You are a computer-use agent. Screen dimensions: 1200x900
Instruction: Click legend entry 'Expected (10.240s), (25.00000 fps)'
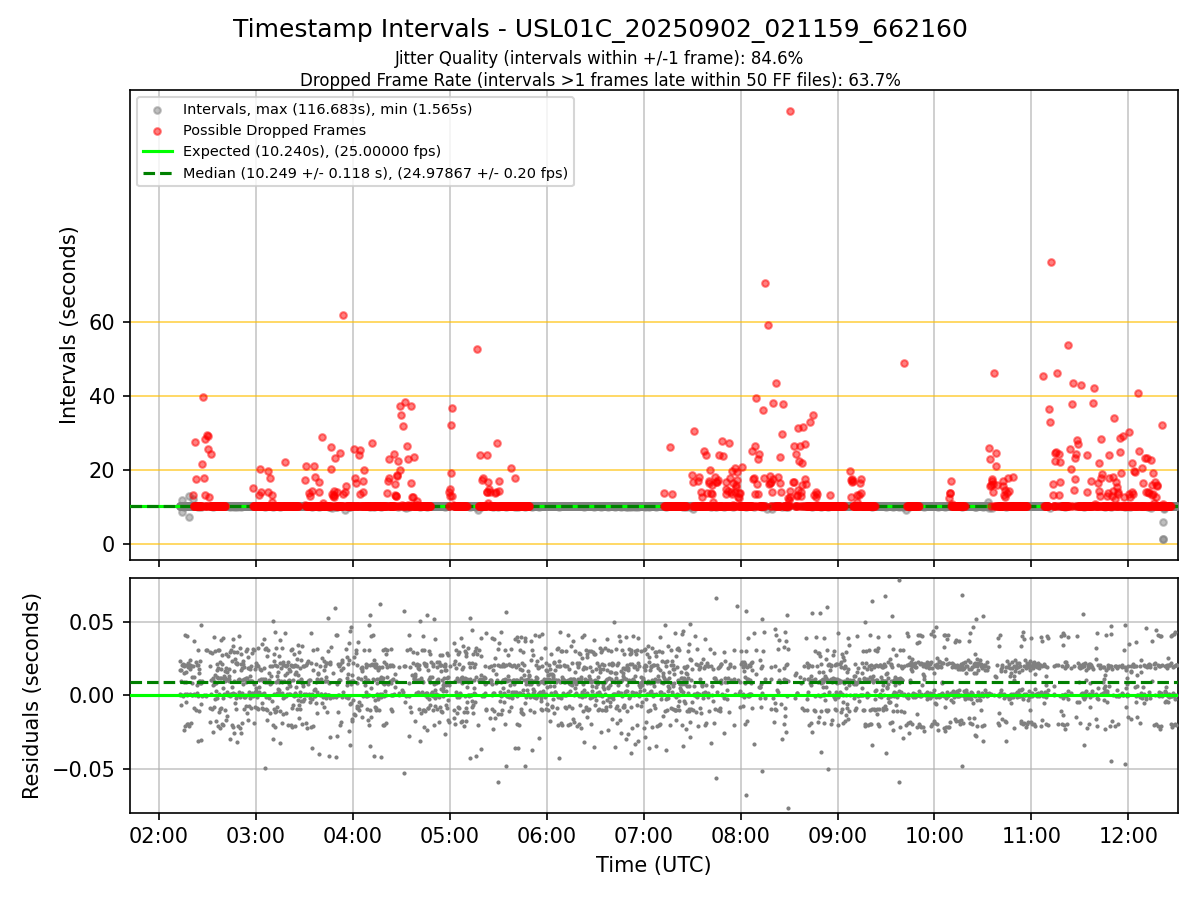(x=312, y=151)
